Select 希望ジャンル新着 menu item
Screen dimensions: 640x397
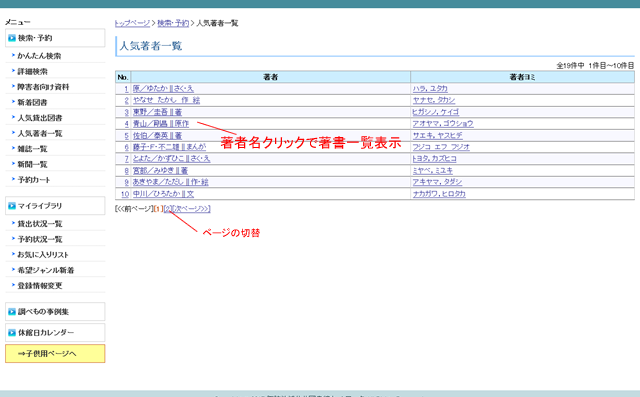46,271
